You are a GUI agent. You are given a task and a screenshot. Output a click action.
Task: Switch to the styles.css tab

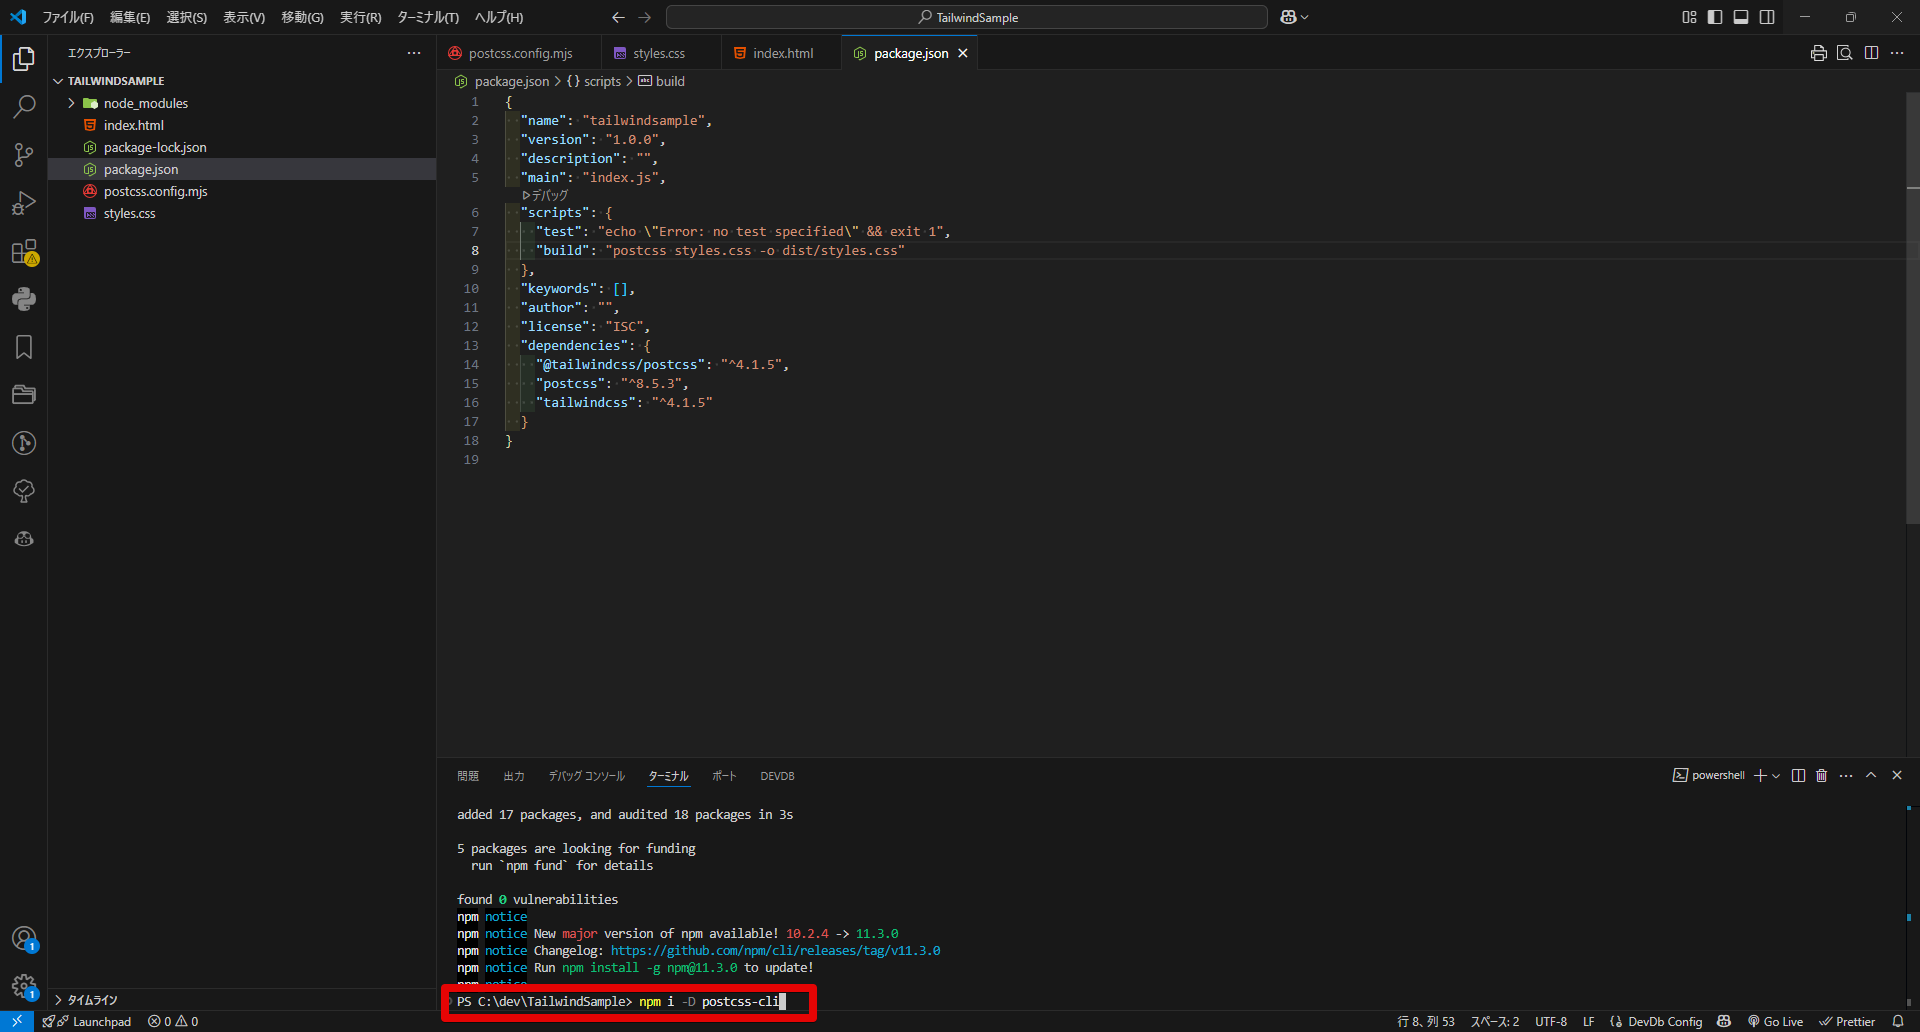(658, 53)
